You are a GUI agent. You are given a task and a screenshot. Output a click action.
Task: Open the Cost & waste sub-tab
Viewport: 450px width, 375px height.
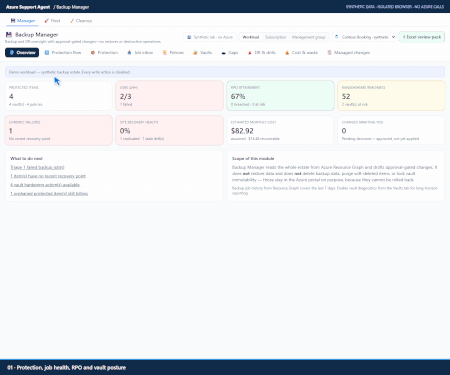click(x=301, y=53)
